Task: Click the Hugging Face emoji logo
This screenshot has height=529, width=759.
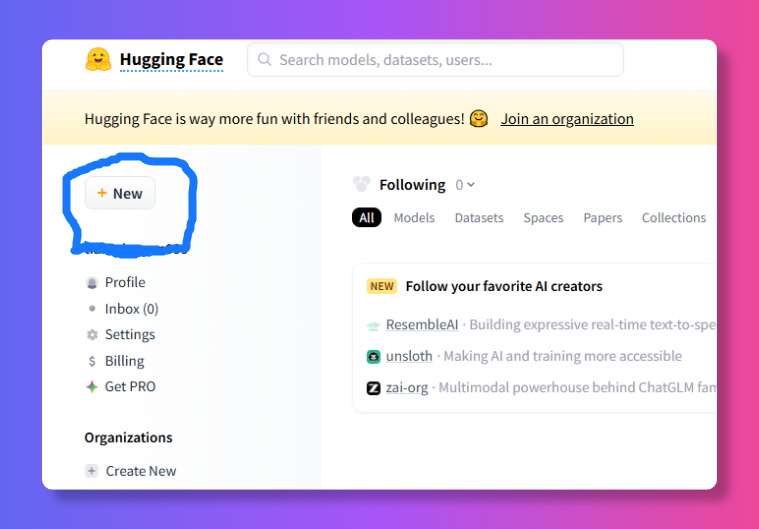Action: pyautogui.click(x=98, y=59)
